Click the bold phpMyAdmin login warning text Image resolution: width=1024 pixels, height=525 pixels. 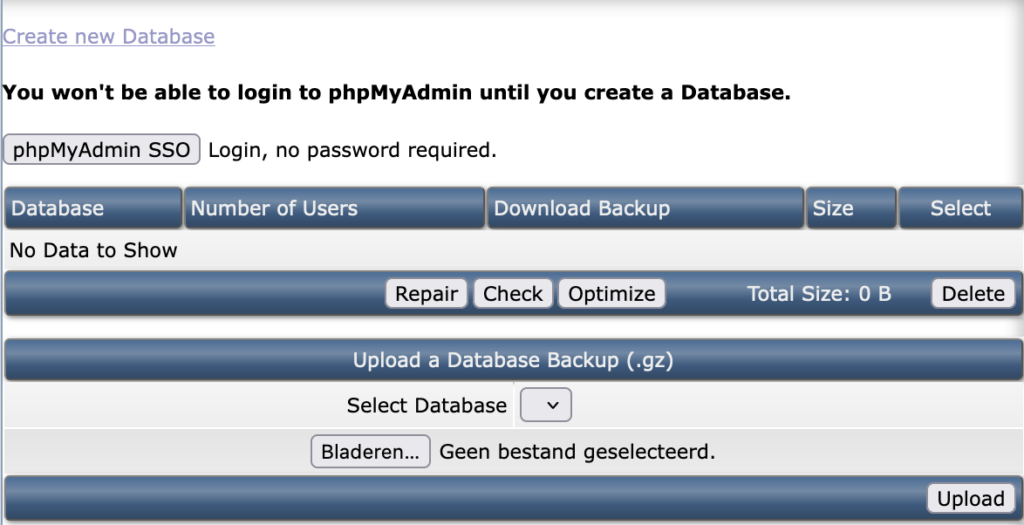point(397,93)
